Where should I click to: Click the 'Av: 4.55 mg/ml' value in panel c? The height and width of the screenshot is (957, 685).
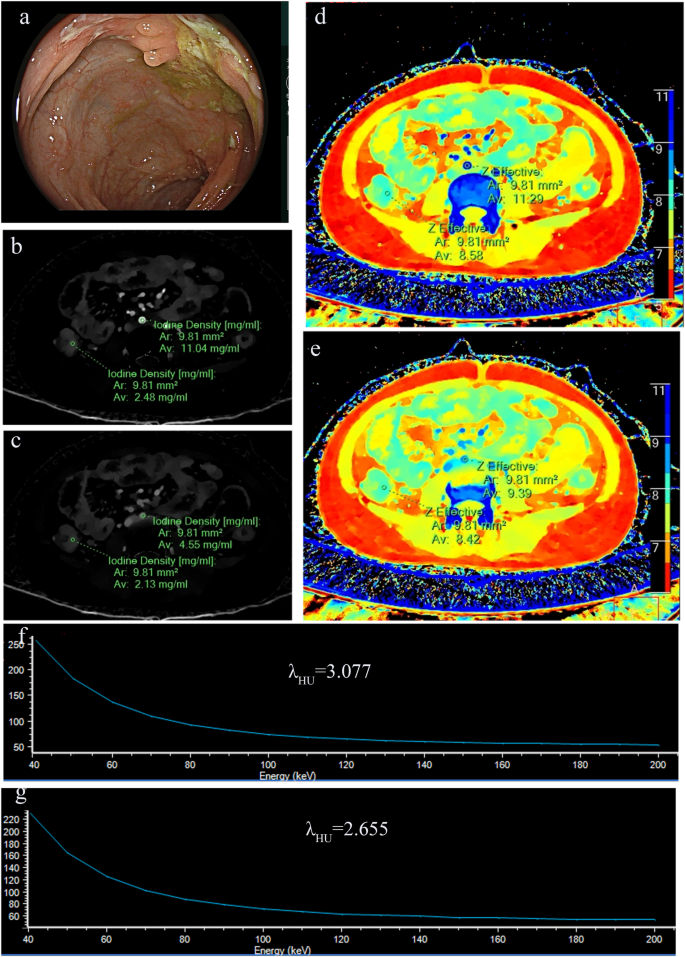point(195,544)
